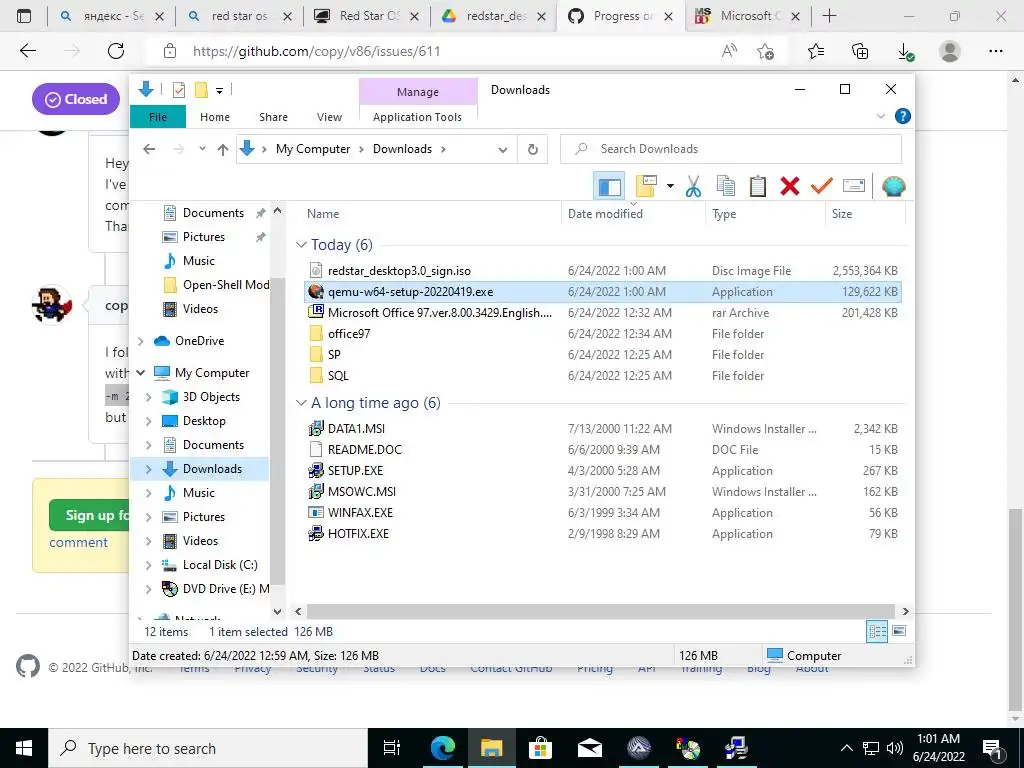The width and height of the screenshot is (1024, 768).
Task: Click the horizontal scrollbar in file list
Action: coord(601,611)
